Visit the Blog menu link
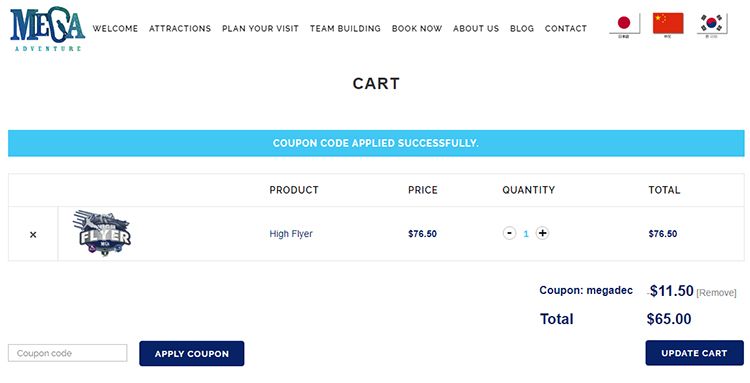 tap(522, 29)
